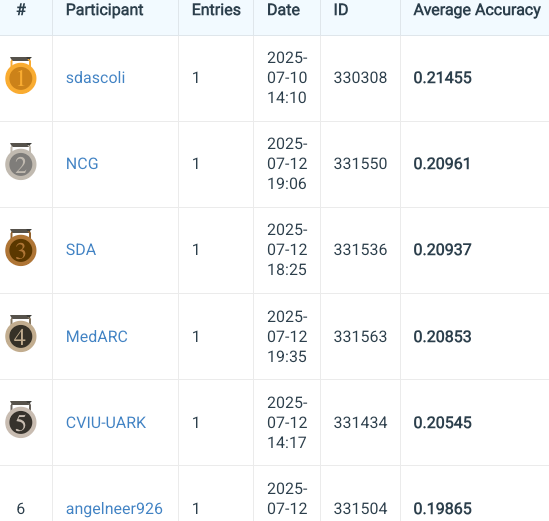
Task: Click the fourth-place medal icon
Action: point(21,334)
